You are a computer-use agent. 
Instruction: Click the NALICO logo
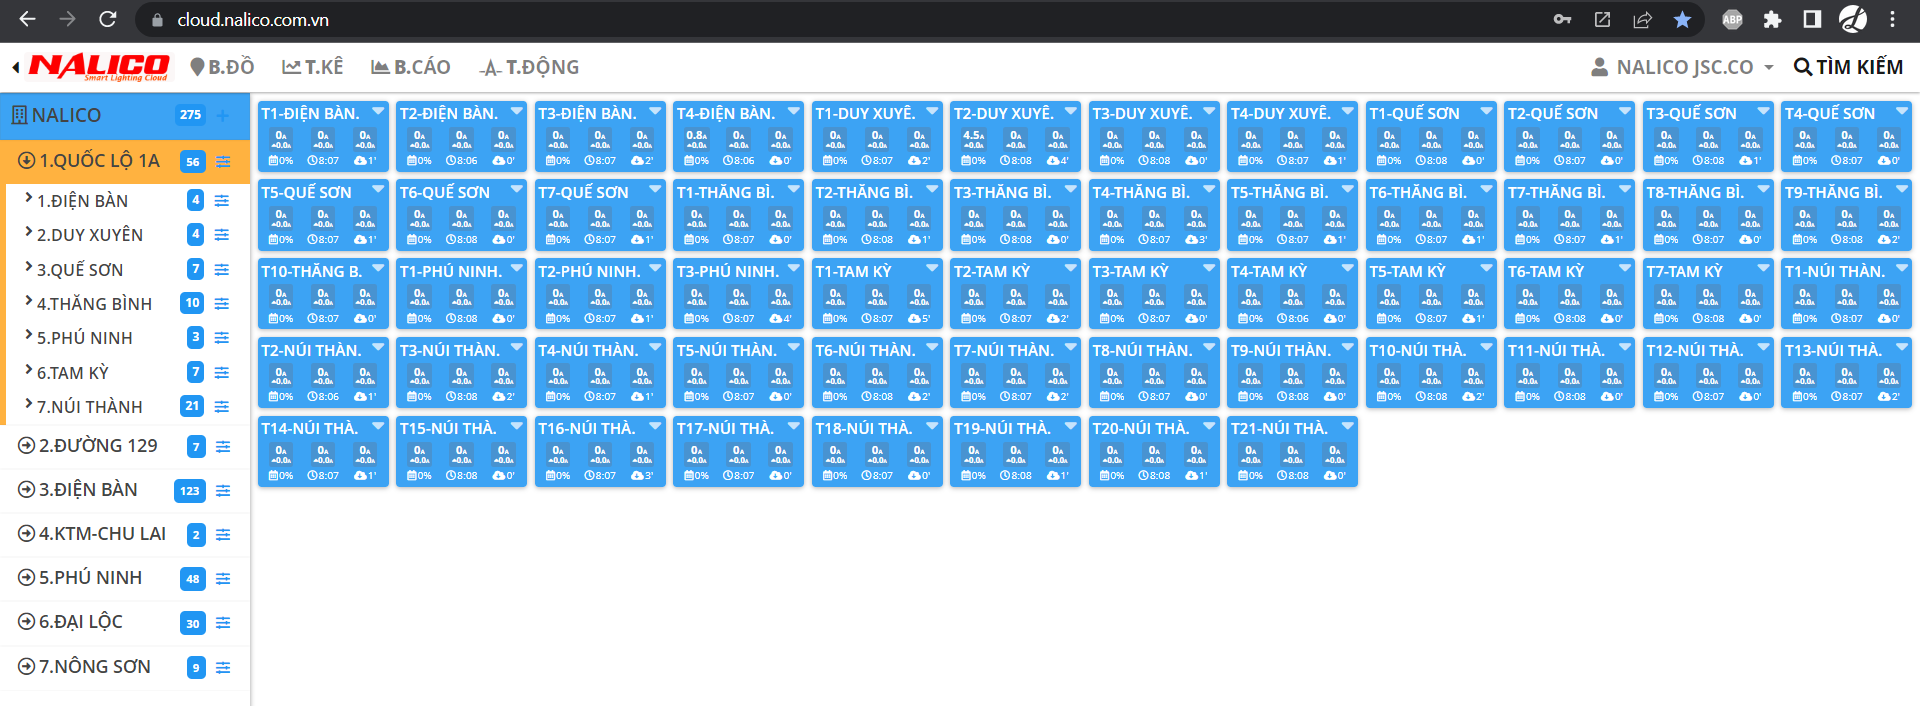[99, 67]
